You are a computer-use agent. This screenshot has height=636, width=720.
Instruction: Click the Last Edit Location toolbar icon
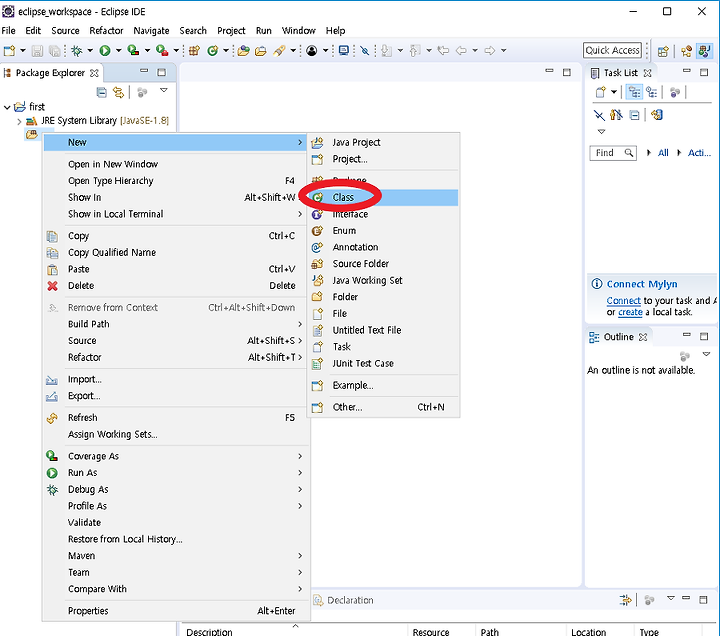click(443, 51)
